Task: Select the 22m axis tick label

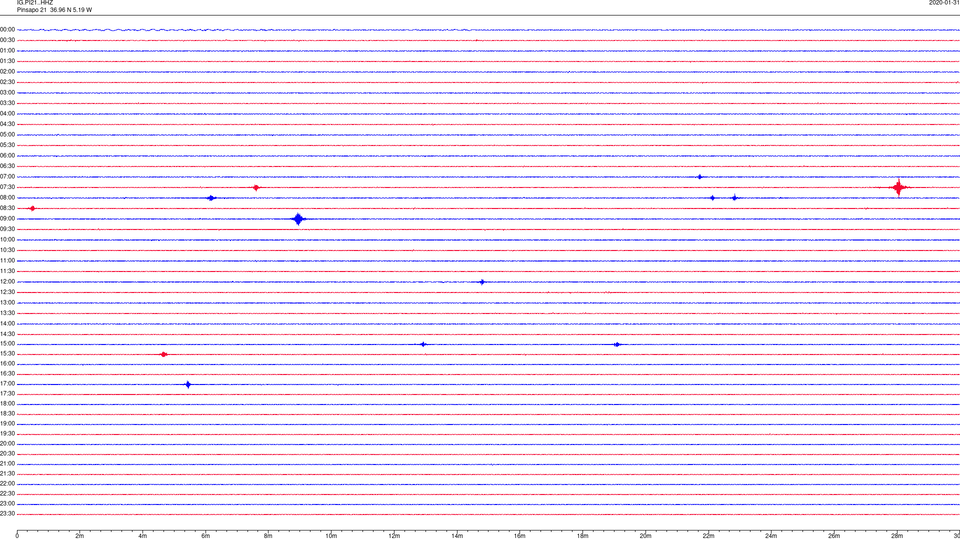Action: click(x=708, y=536)
